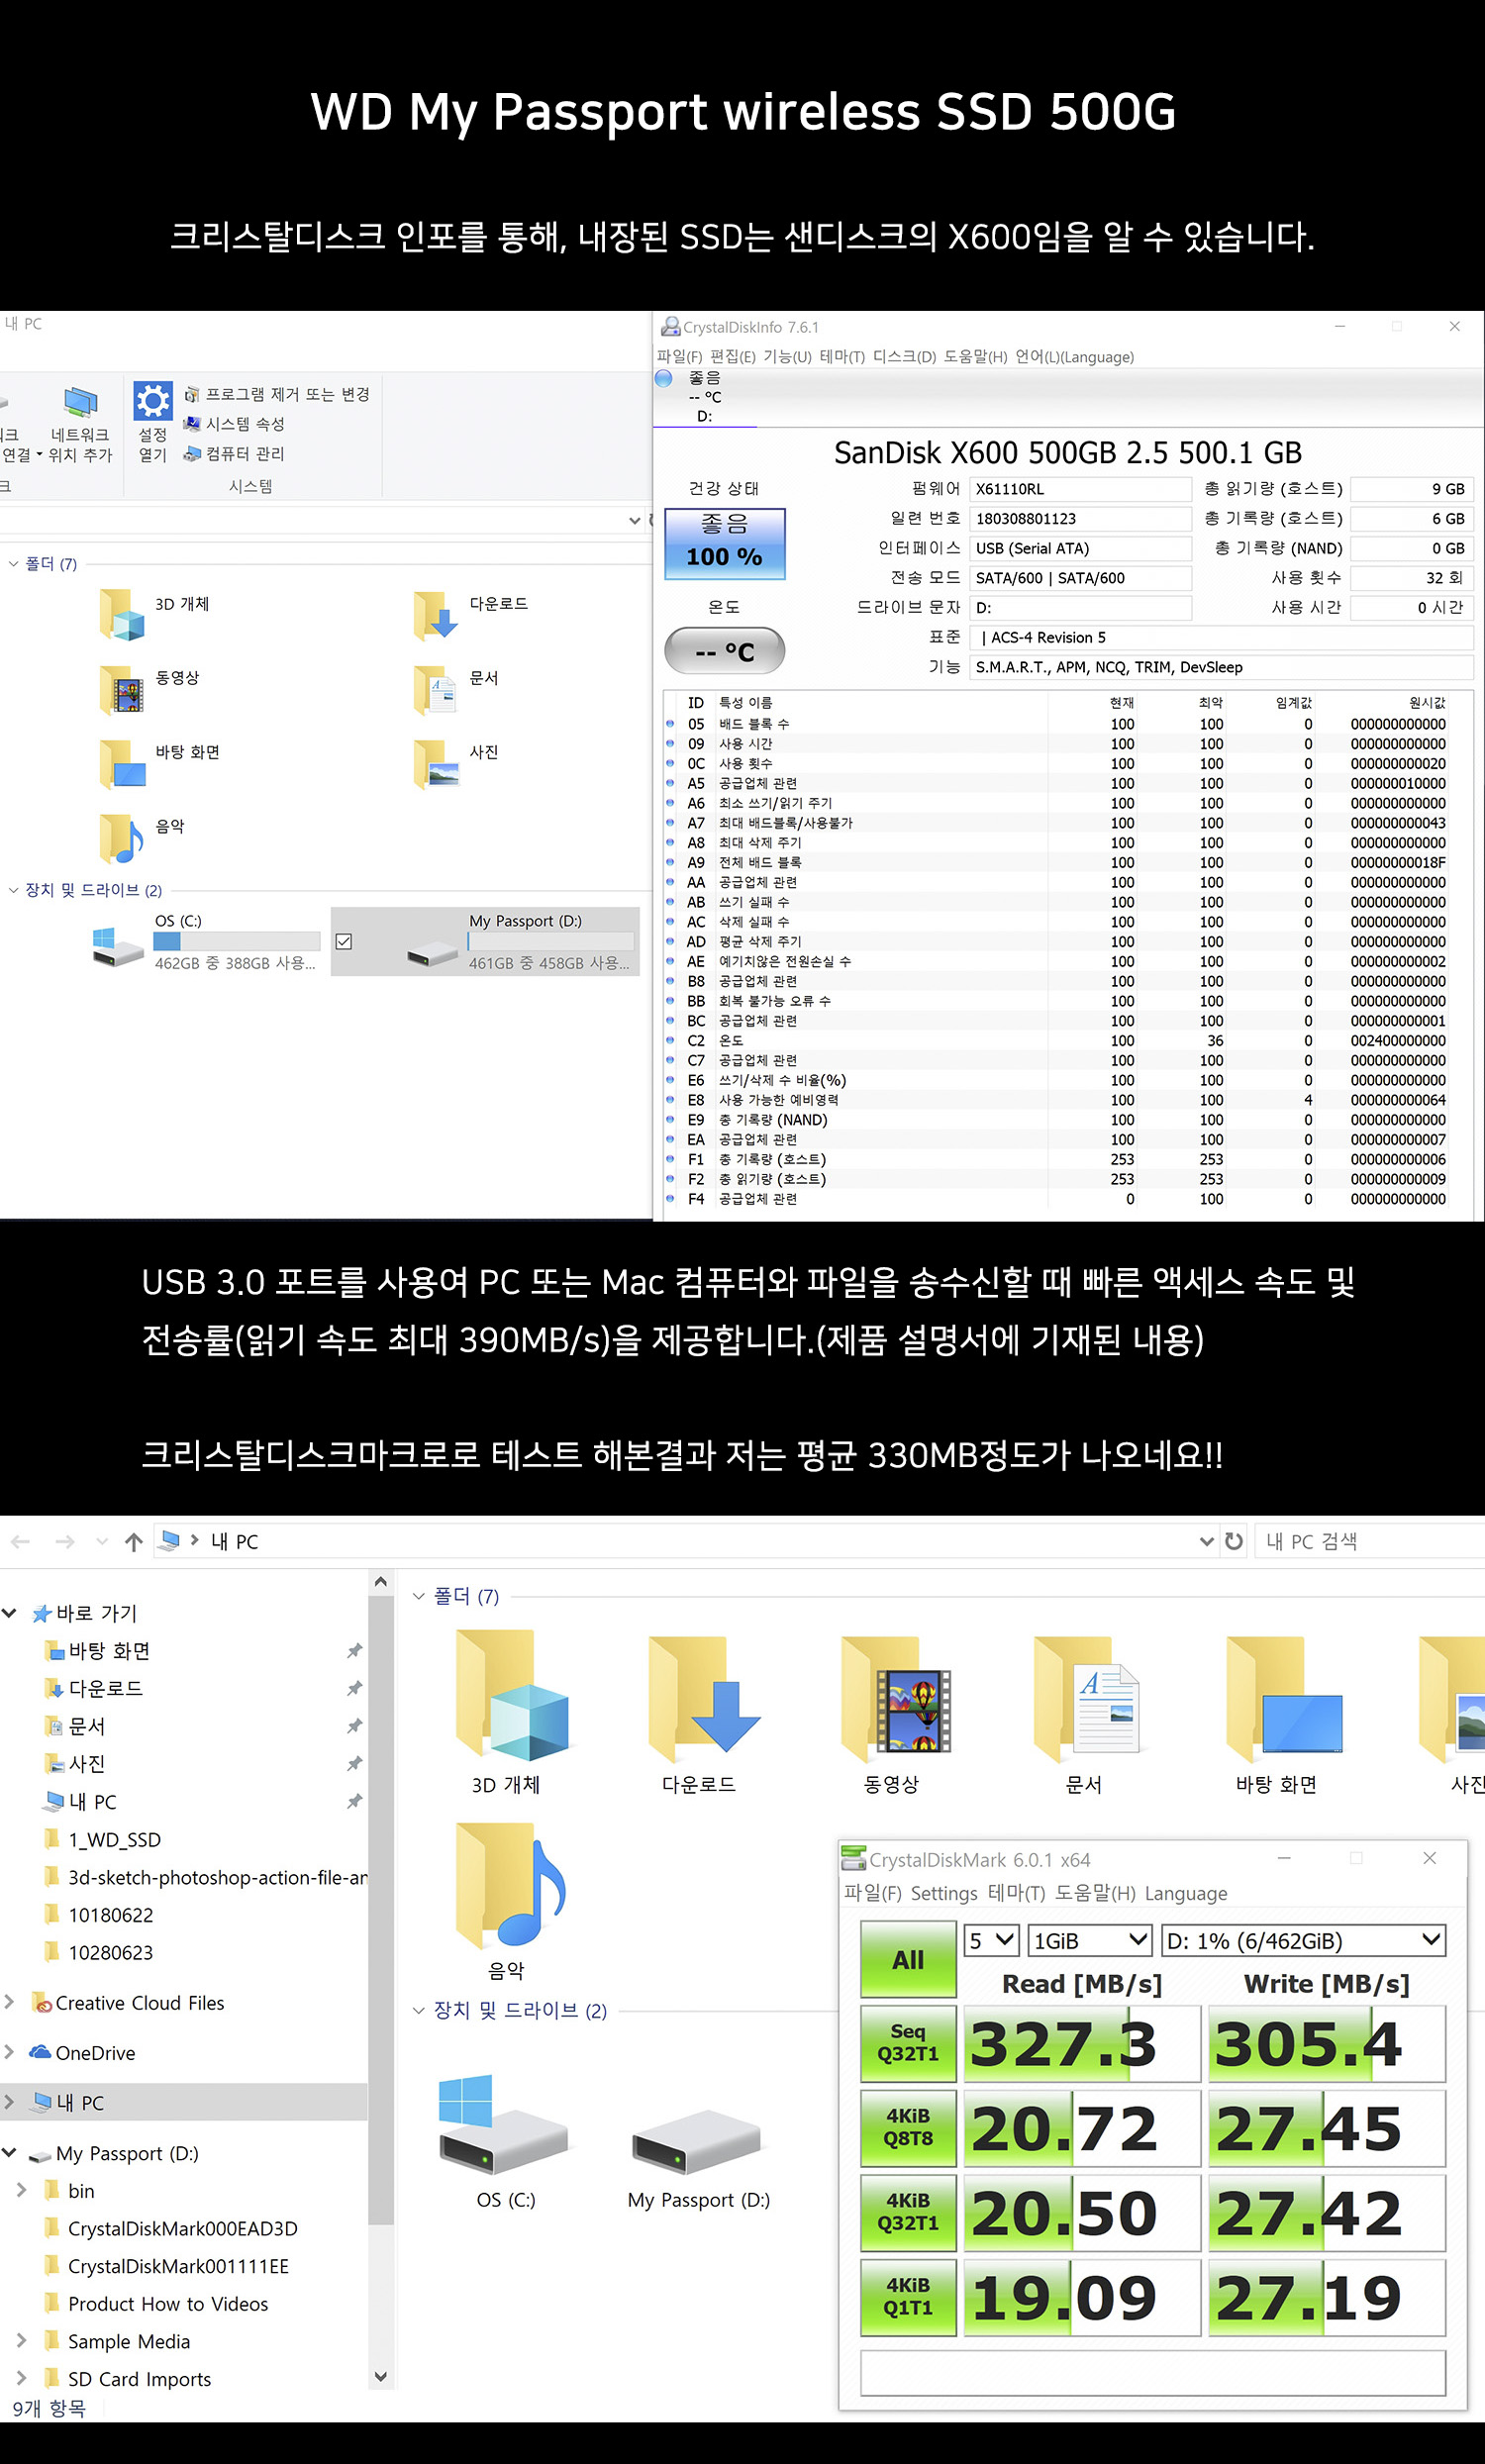Open large OS (C:) drive in lower explorer
This screenshot has height=2464, width=1485.
[505, 2141]
